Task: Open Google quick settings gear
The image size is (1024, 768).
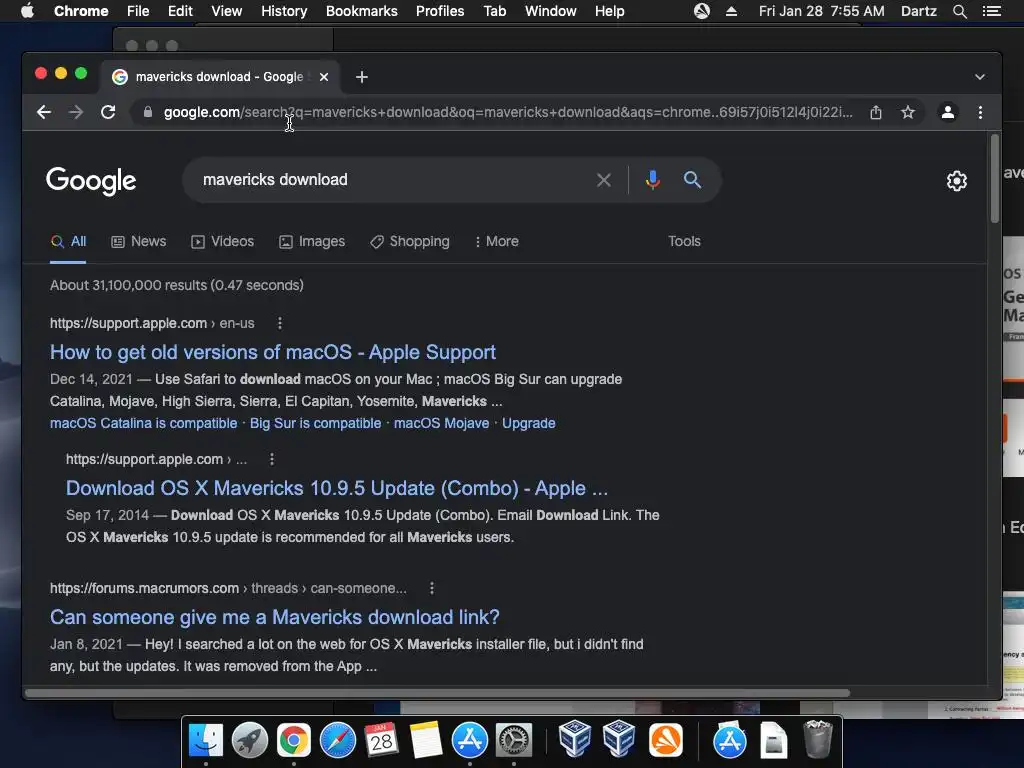Action: click(x=957, y=181)
